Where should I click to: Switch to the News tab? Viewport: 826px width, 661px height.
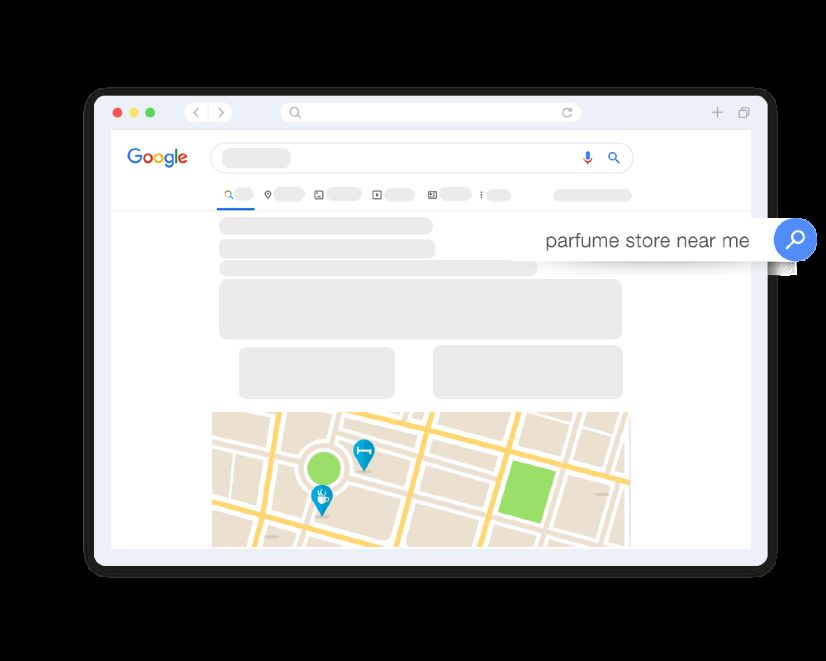[x=449, y=195]
